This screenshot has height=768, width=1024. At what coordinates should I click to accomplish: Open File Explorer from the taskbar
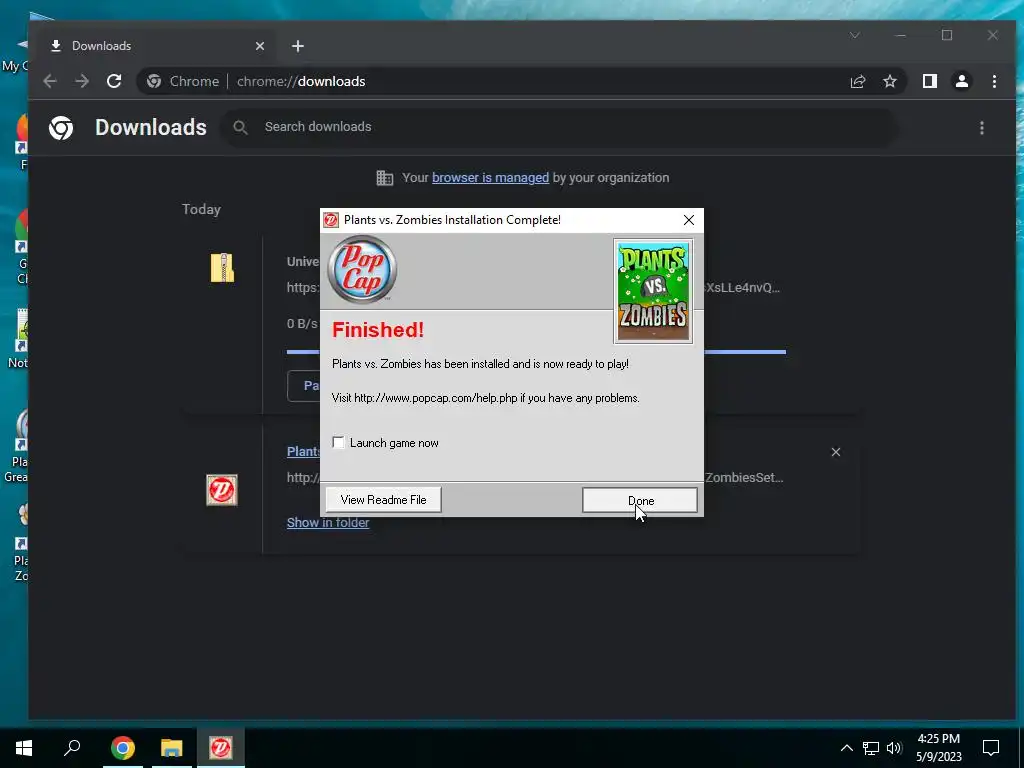click(x=172, y=748)
